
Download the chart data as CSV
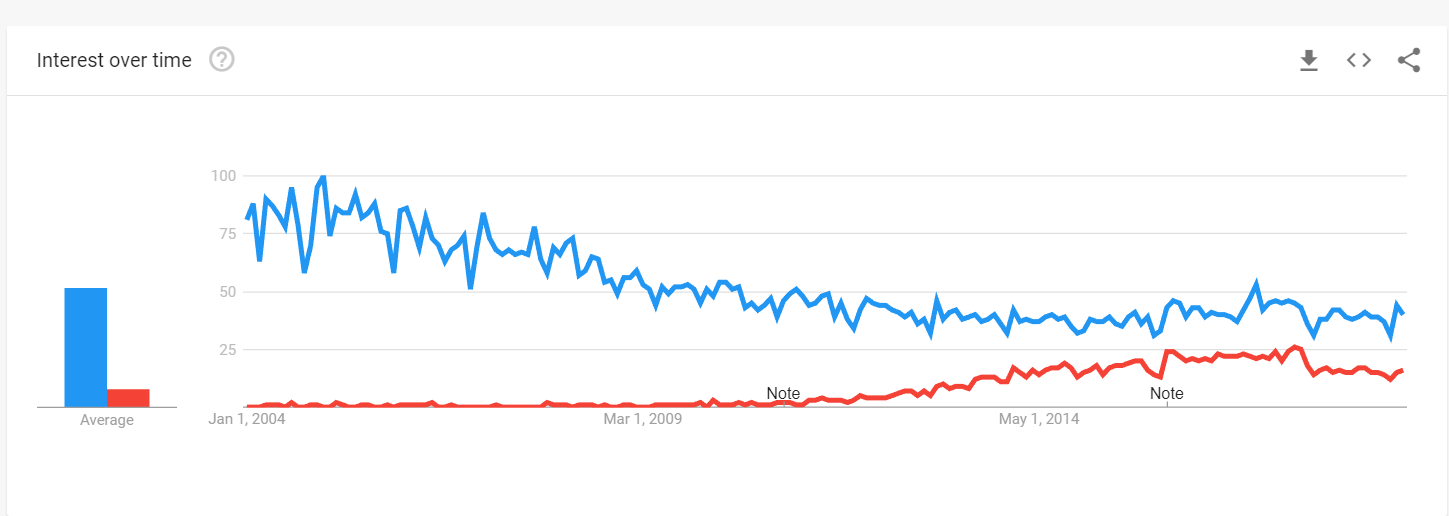click(x=1308, y=61)
